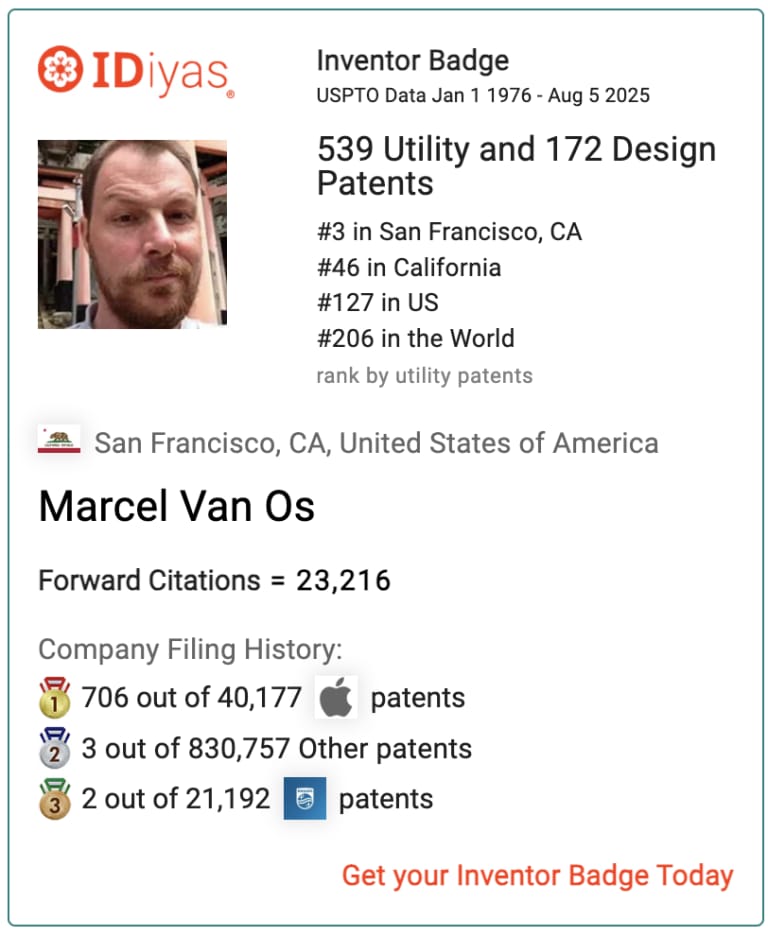Viewport: 768px width, 936px height.
Task: Click the 'Company Filing History' label
Action: click(190, 650)
